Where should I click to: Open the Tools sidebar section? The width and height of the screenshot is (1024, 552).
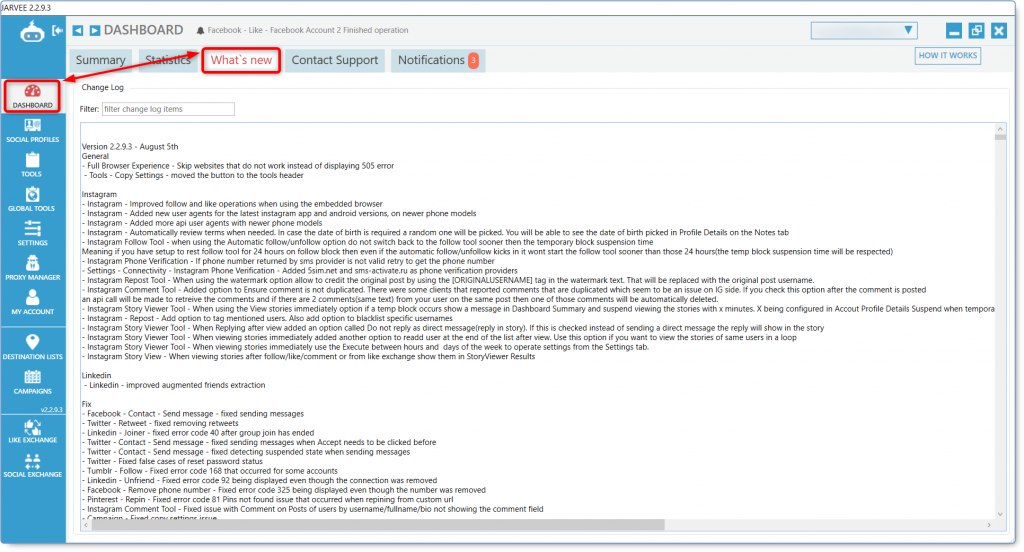pyautogui.click(x=32, y=164)
